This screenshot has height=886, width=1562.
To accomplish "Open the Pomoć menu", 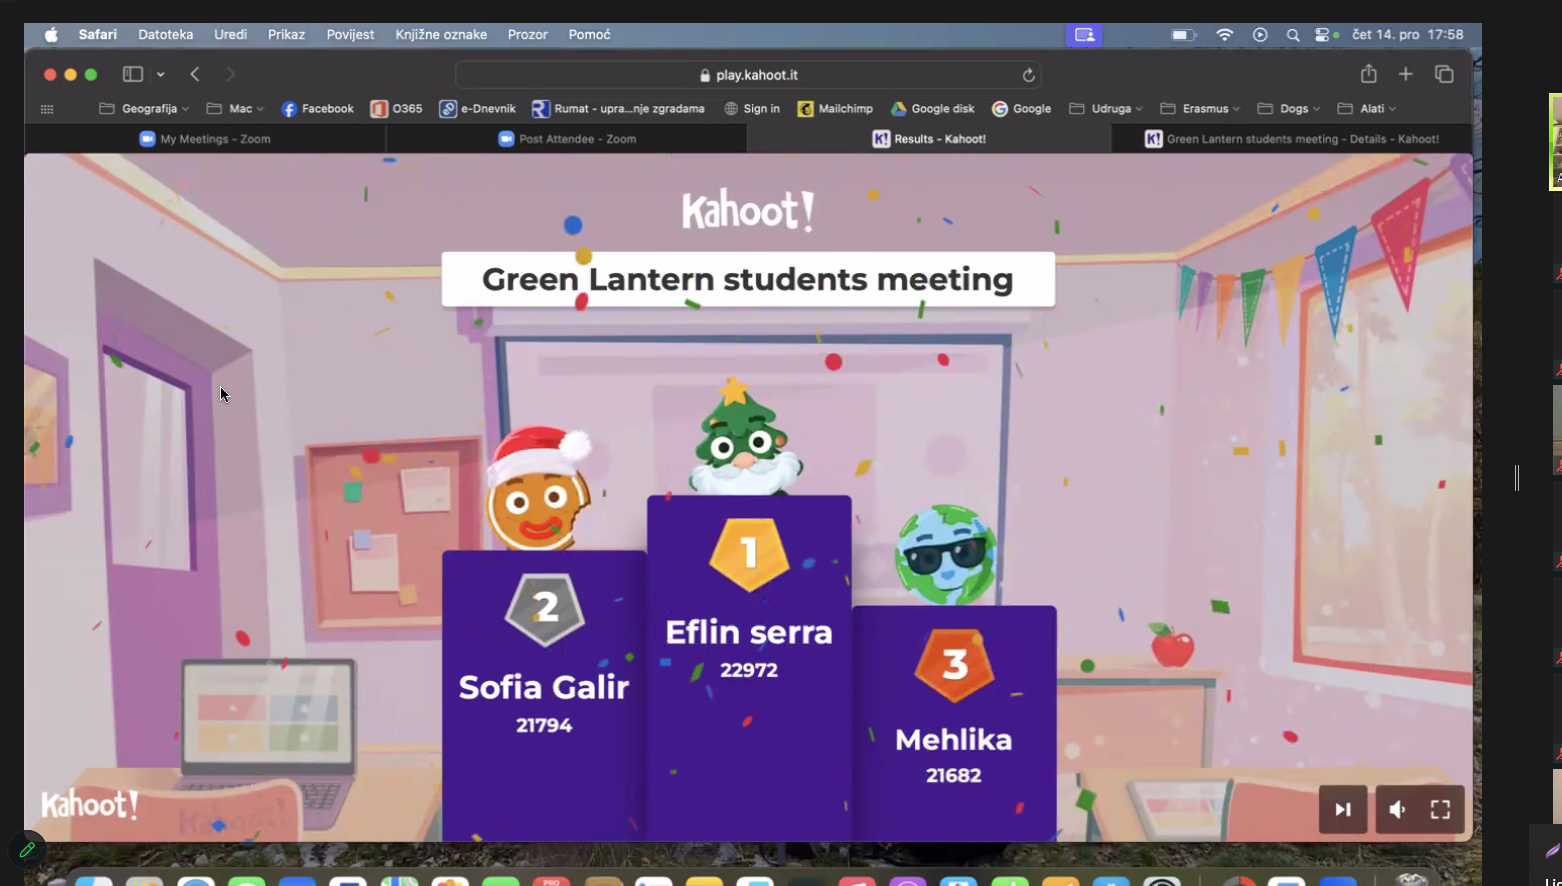I will (x=589, y=35).
